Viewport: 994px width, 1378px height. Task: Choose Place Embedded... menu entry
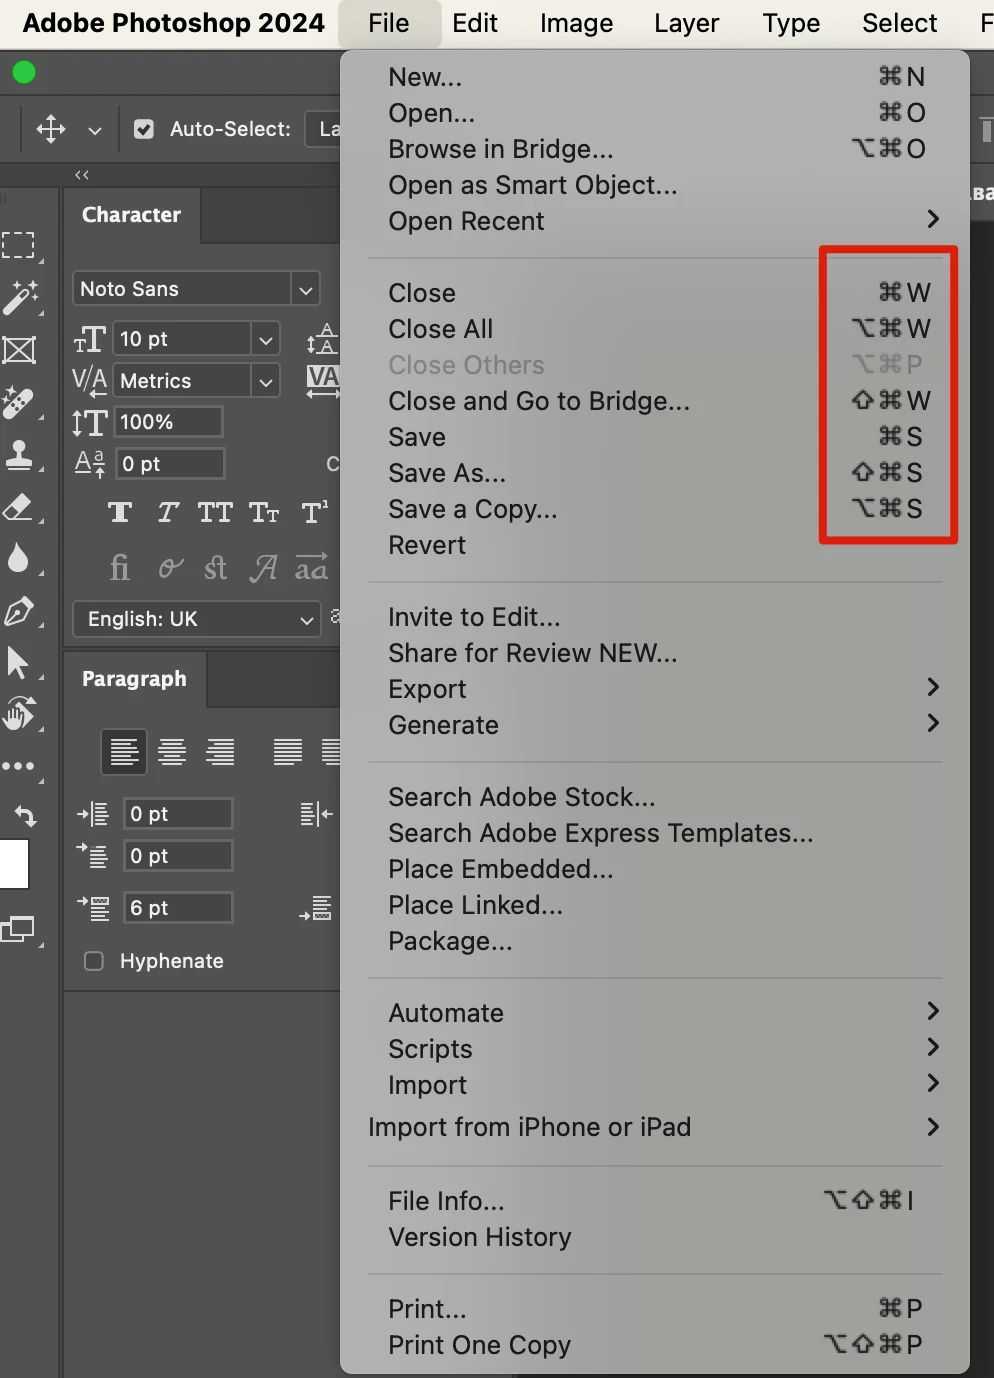click(655, 869)
